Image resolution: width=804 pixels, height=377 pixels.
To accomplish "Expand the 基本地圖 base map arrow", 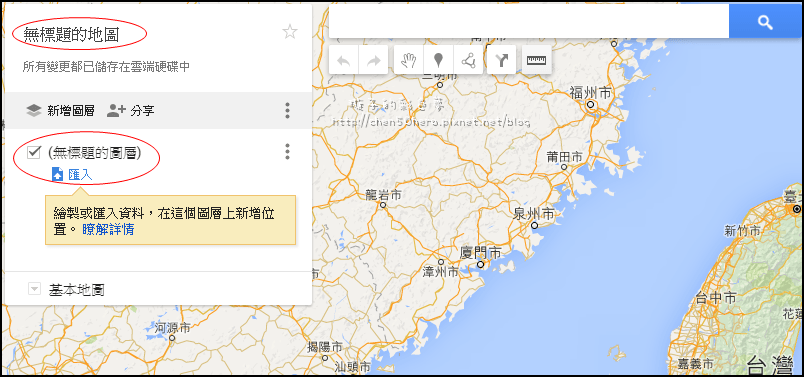I will click(x=34, y=289).
